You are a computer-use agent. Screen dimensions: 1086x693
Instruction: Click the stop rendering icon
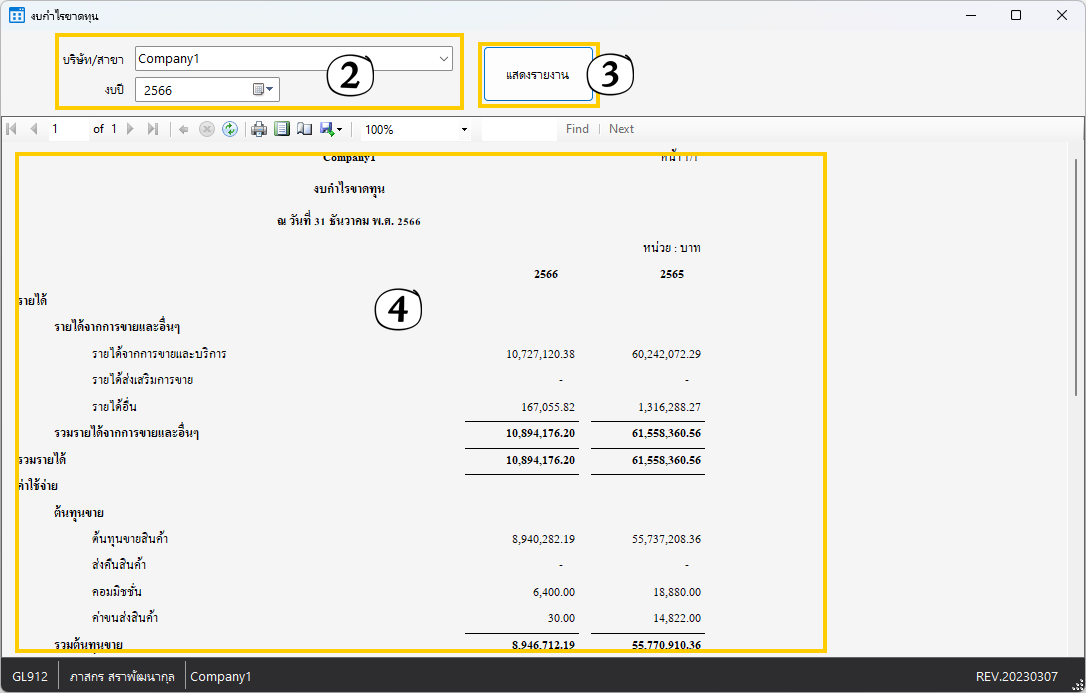[207, 129]
